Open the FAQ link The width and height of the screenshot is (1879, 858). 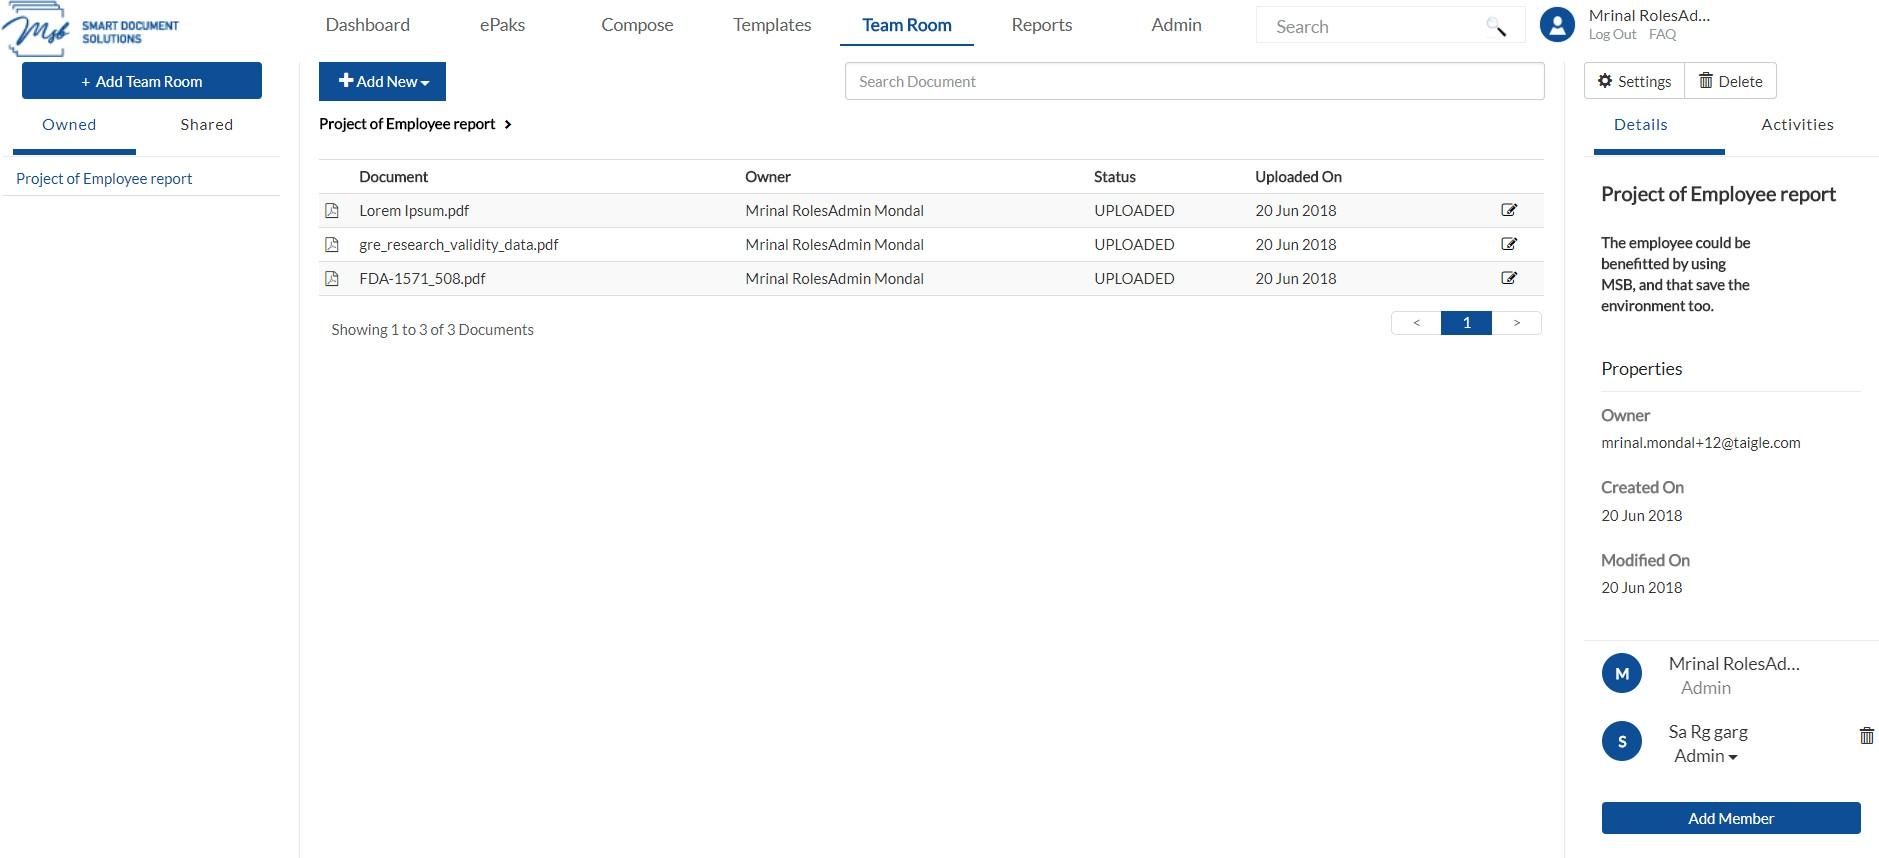point(1662,34)
